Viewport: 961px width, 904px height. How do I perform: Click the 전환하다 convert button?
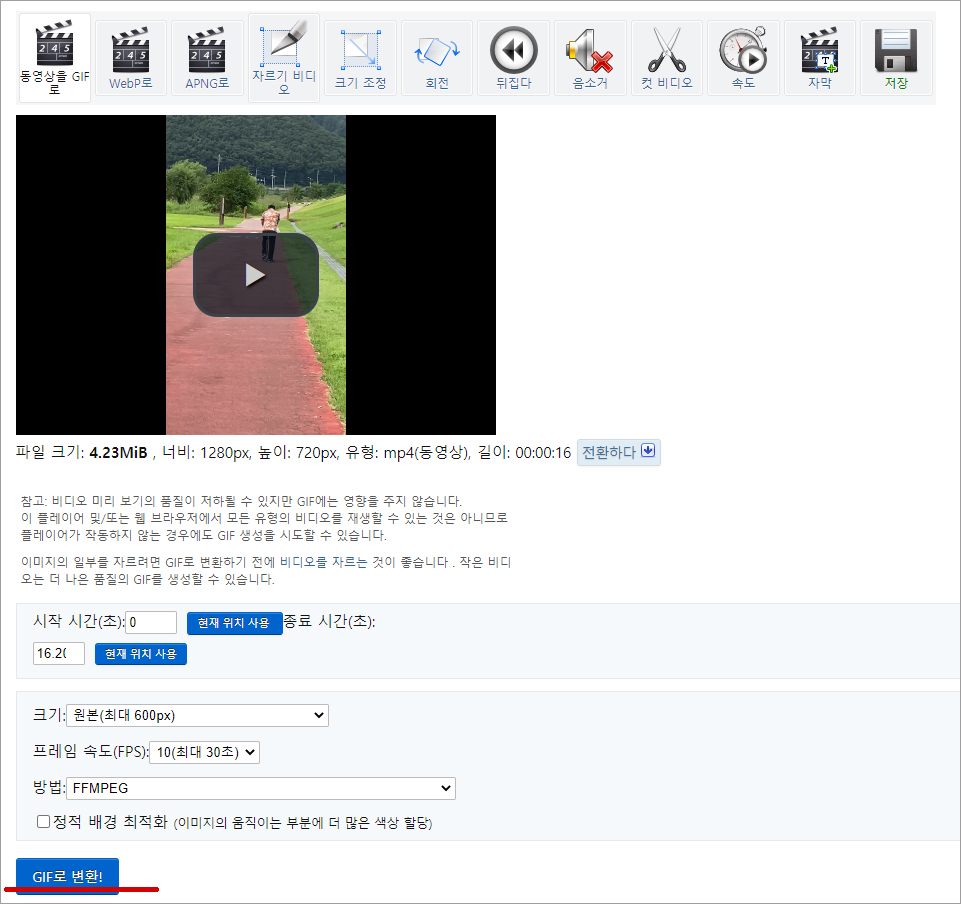click(x=618, y=453)
